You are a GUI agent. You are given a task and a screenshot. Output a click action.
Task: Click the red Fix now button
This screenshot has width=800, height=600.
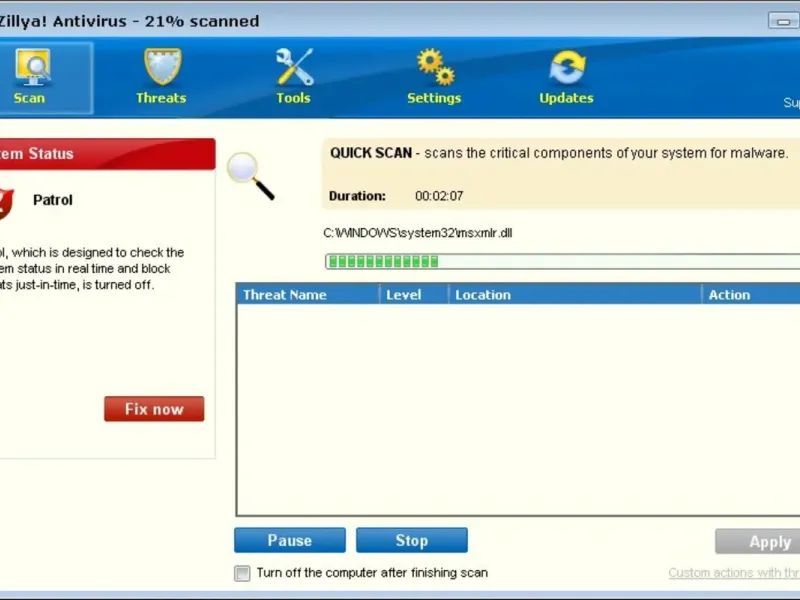[154, 409]
